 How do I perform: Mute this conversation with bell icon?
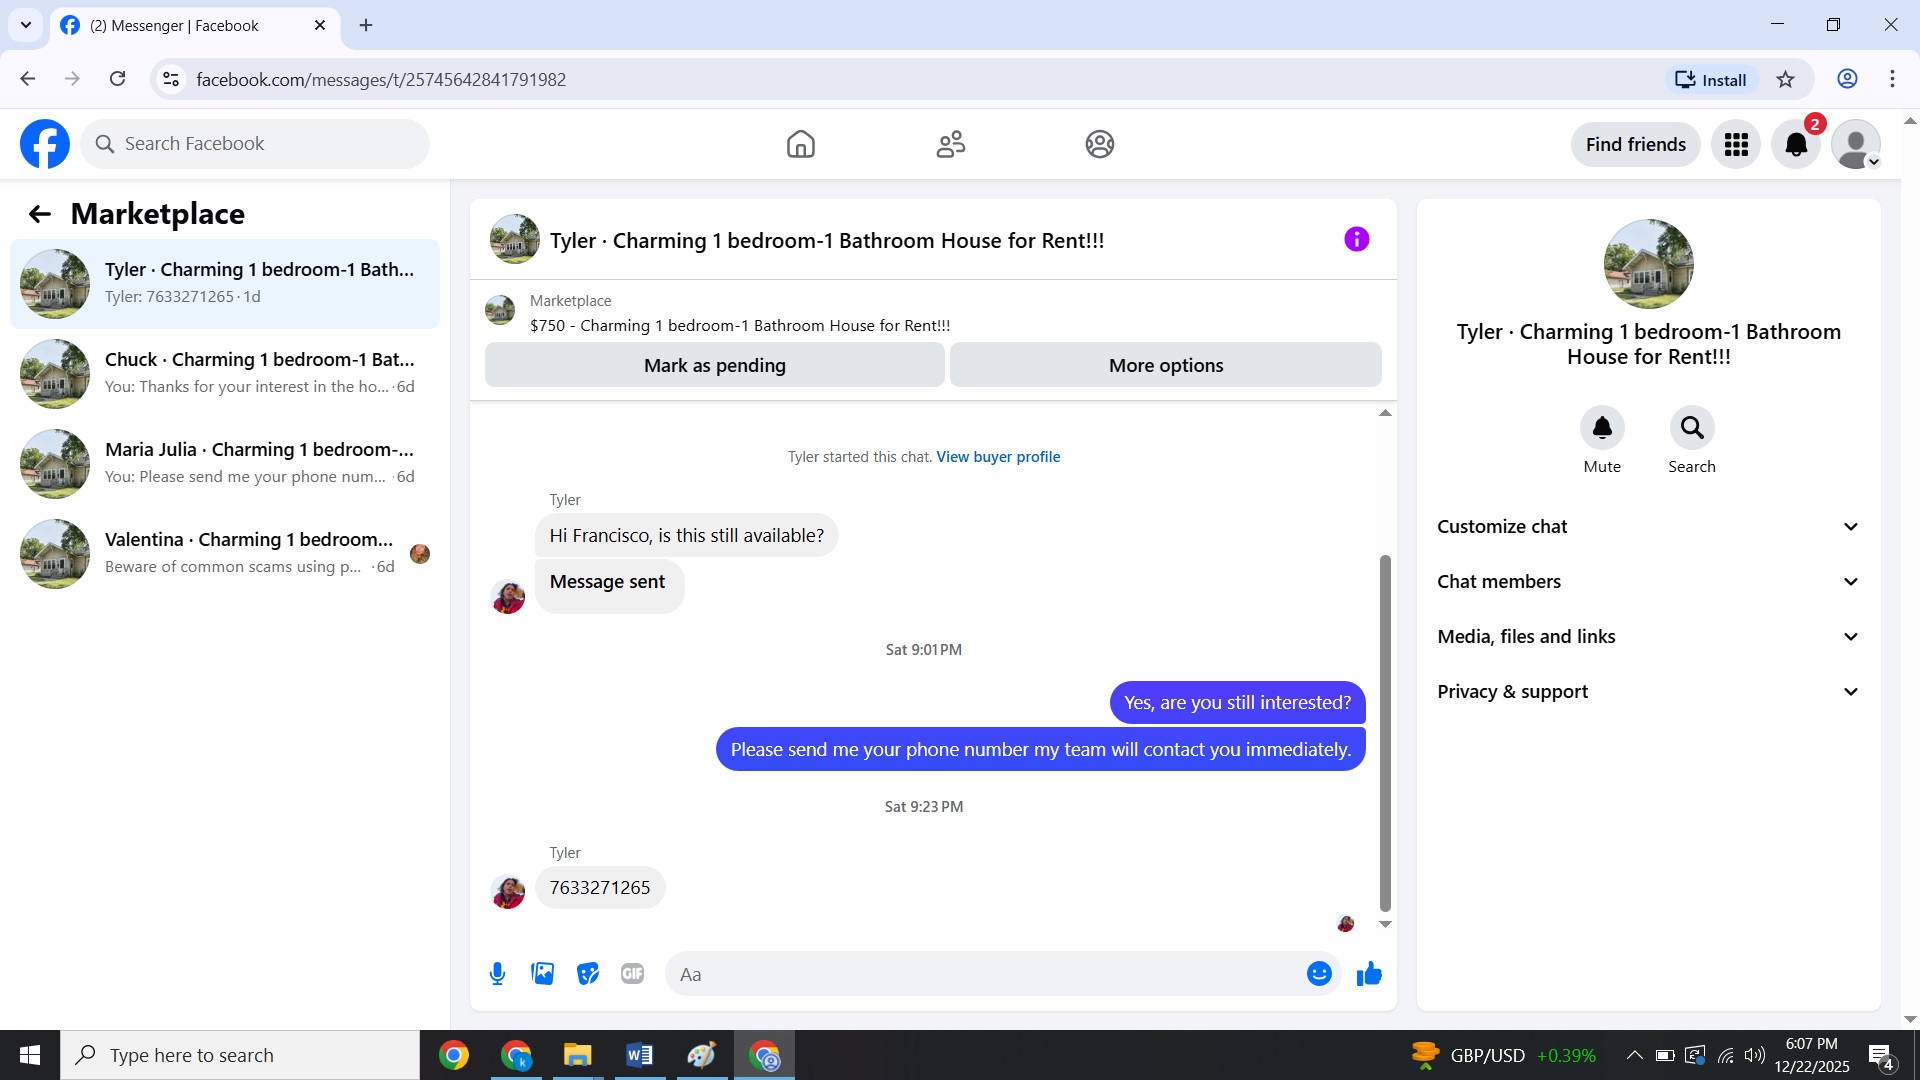(1601, 428)
